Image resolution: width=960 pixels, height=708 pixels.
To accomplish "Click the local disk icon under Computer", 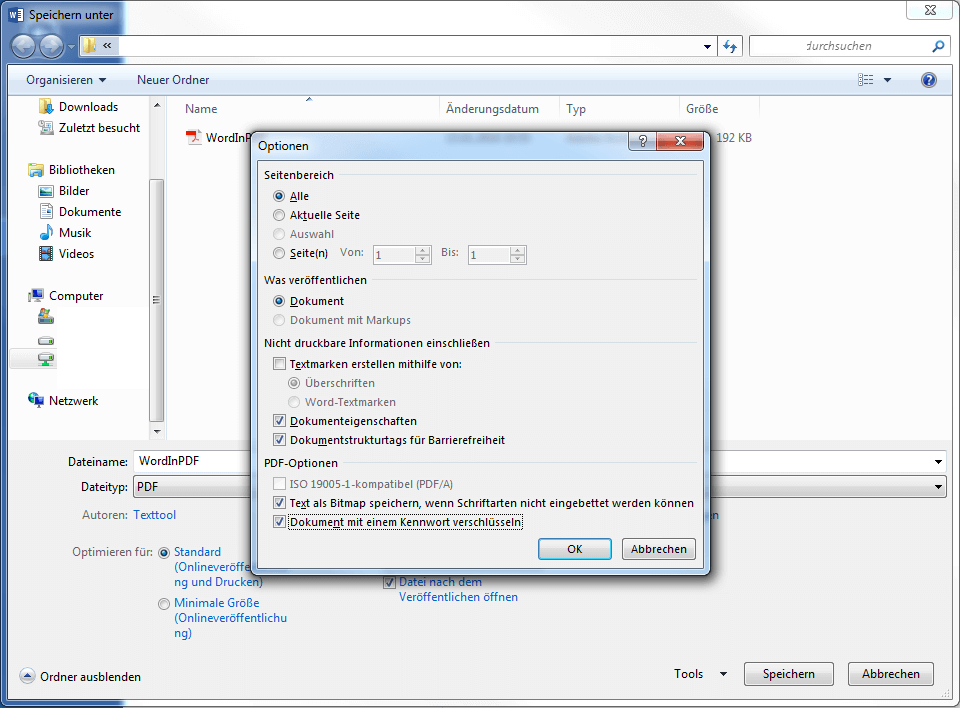I will pos(46,340).
